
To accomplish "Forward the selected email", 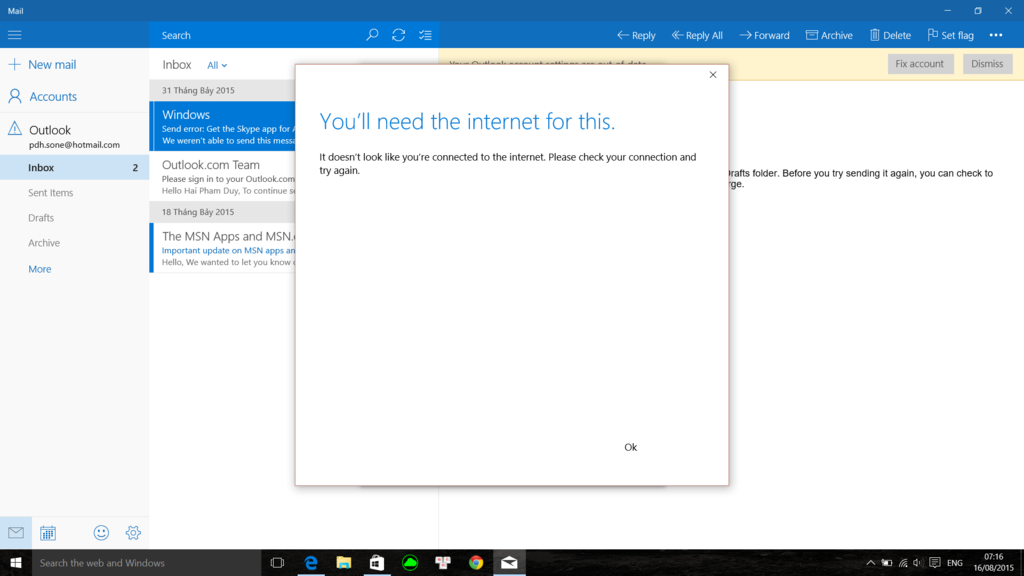I will 764,35.
